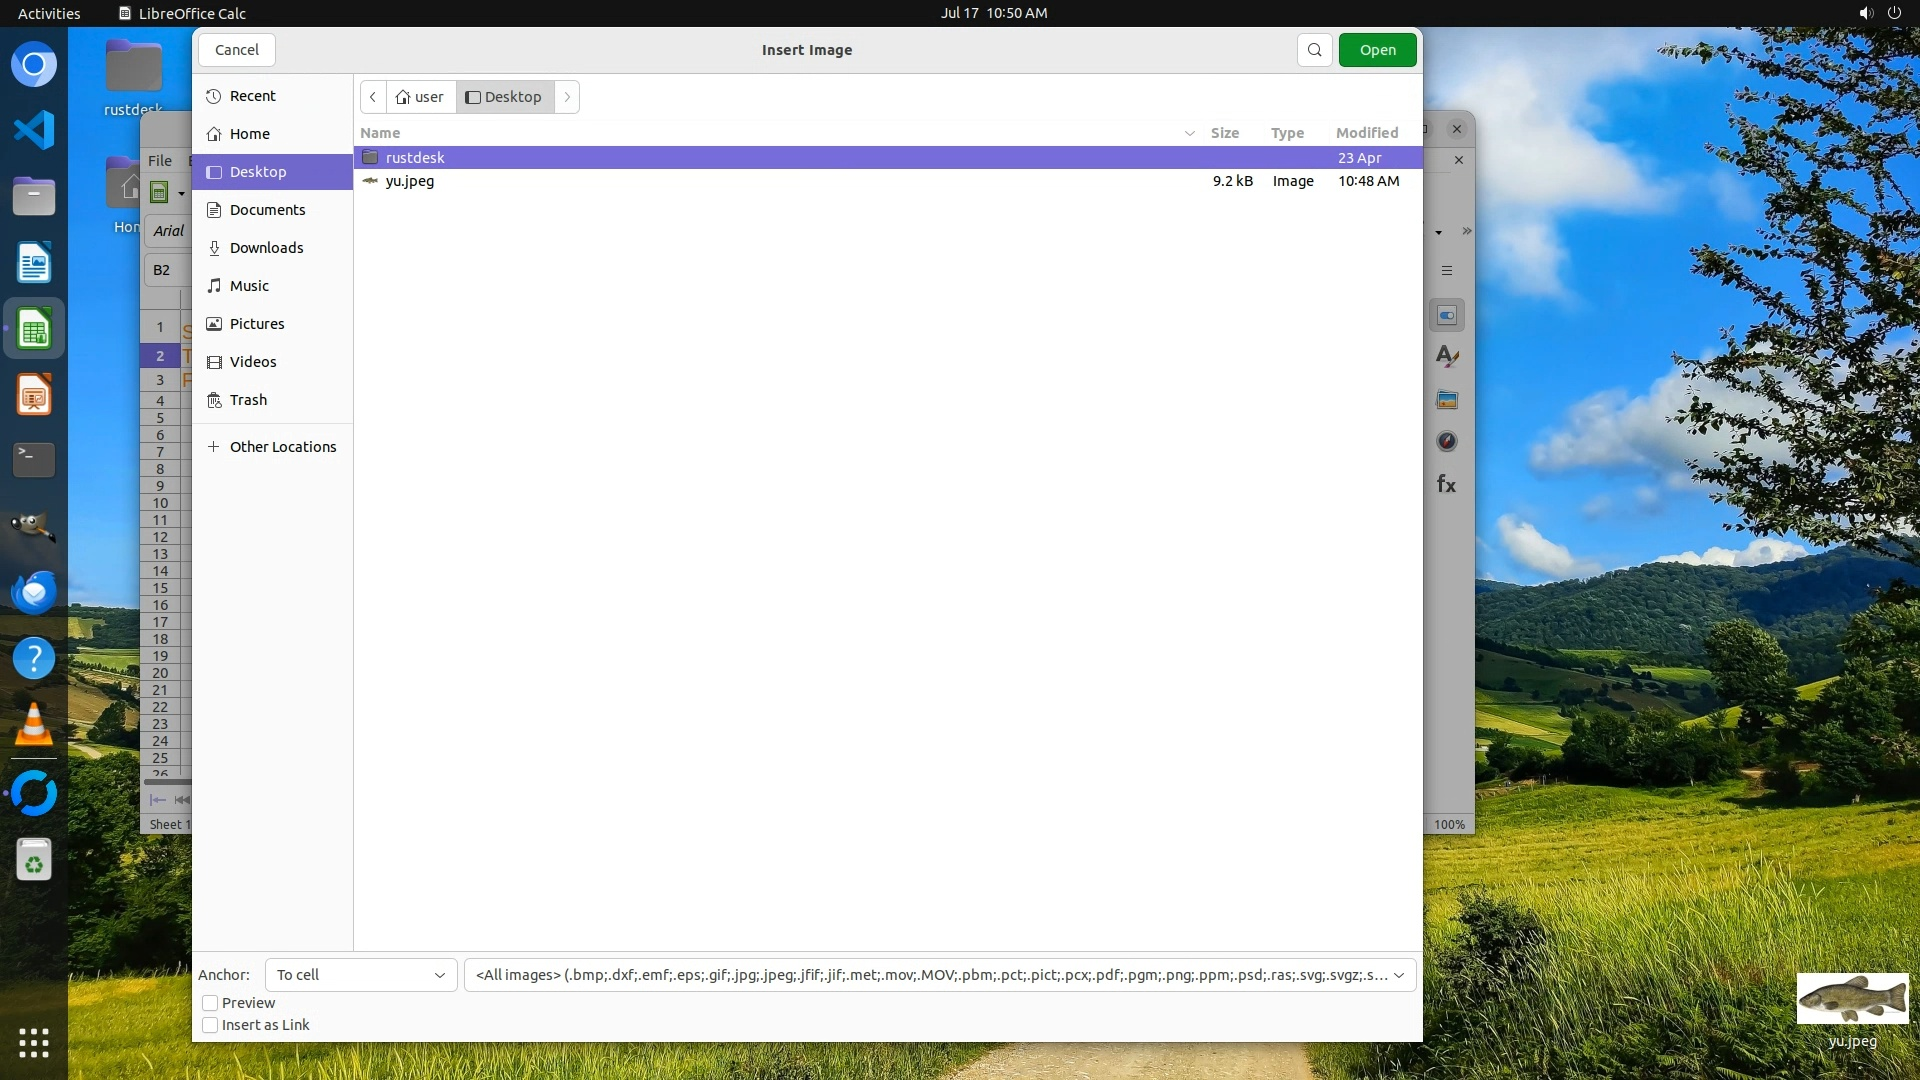Screen dimensions: 1920x1080
Task: Open the Navigator compass icon
Action: coord(1446,442)
